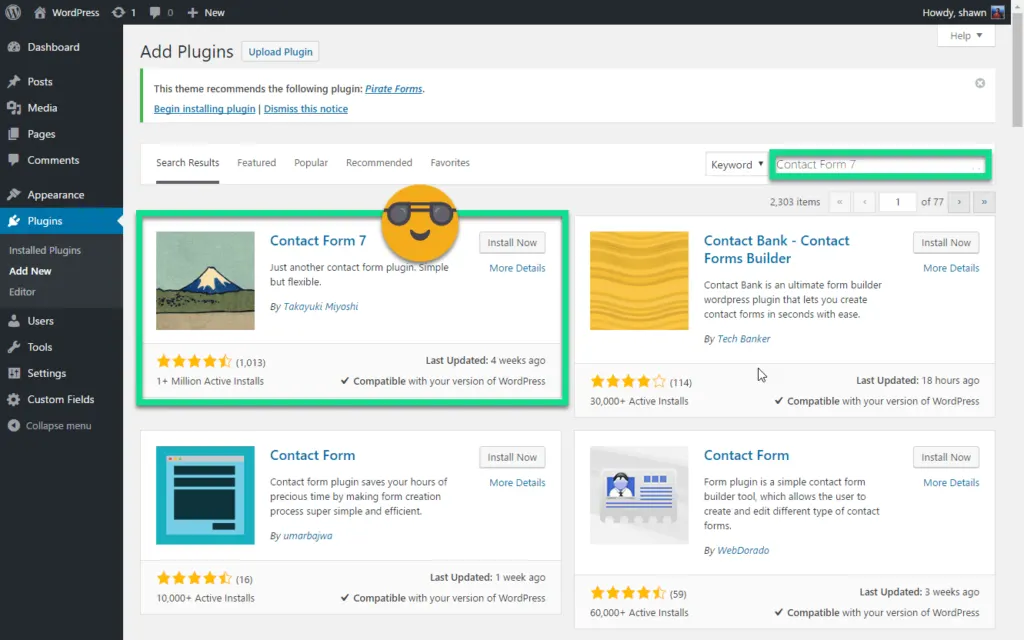This screenshot has height=640, width=1024.
Task: Click the Upload Plugin button
Action: [x=280, y=52]
